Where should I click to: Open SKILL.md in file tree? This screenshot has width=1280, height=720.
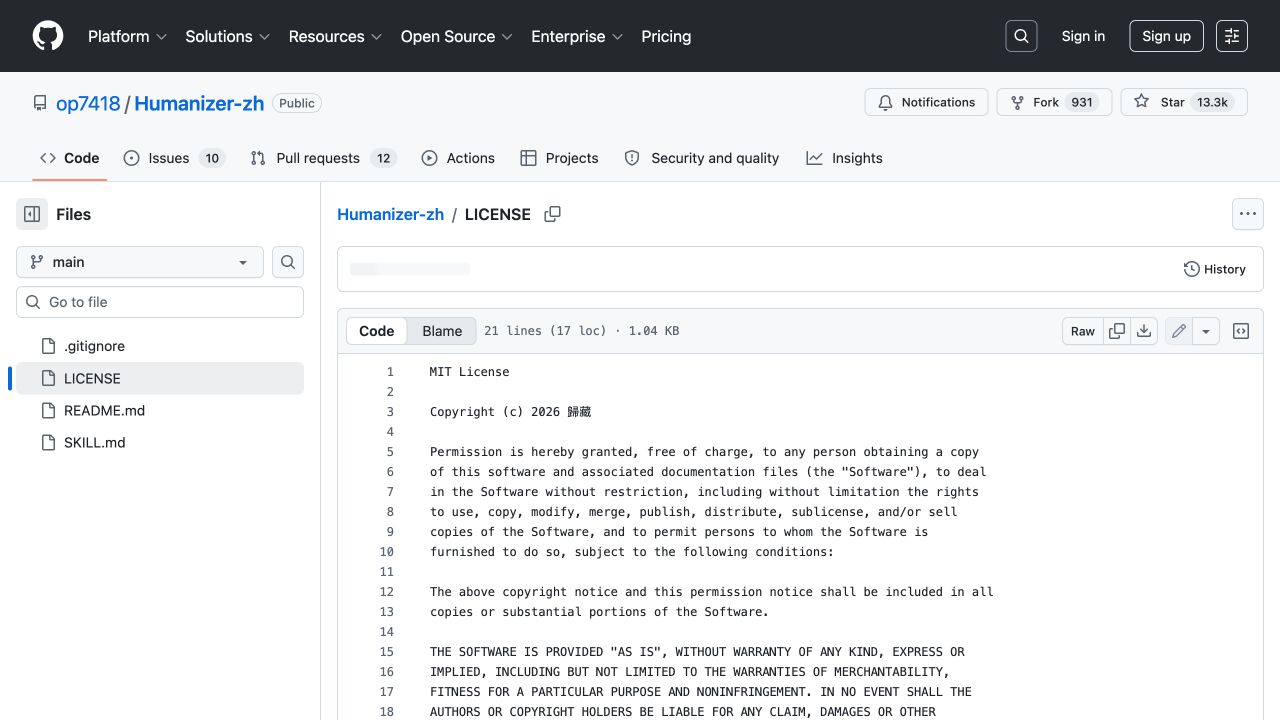coord(160,442)
